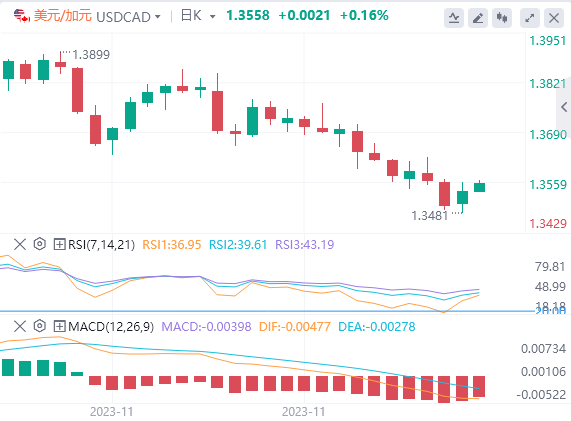The image size is (571, 421).
Task: Open MACD indicator settings
Action: (40, 326)
